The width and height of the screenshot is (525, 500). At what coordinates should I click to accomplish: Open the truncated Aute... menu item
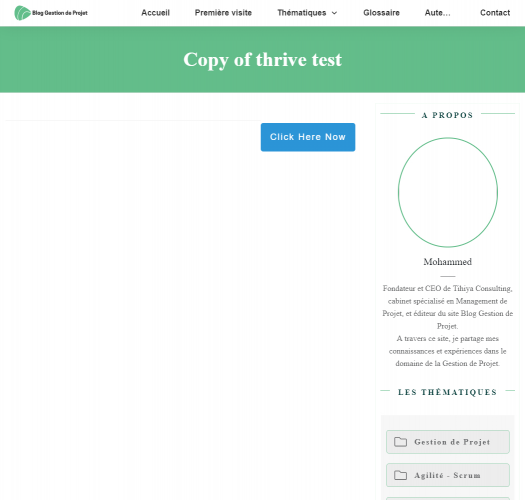point(438,13)
